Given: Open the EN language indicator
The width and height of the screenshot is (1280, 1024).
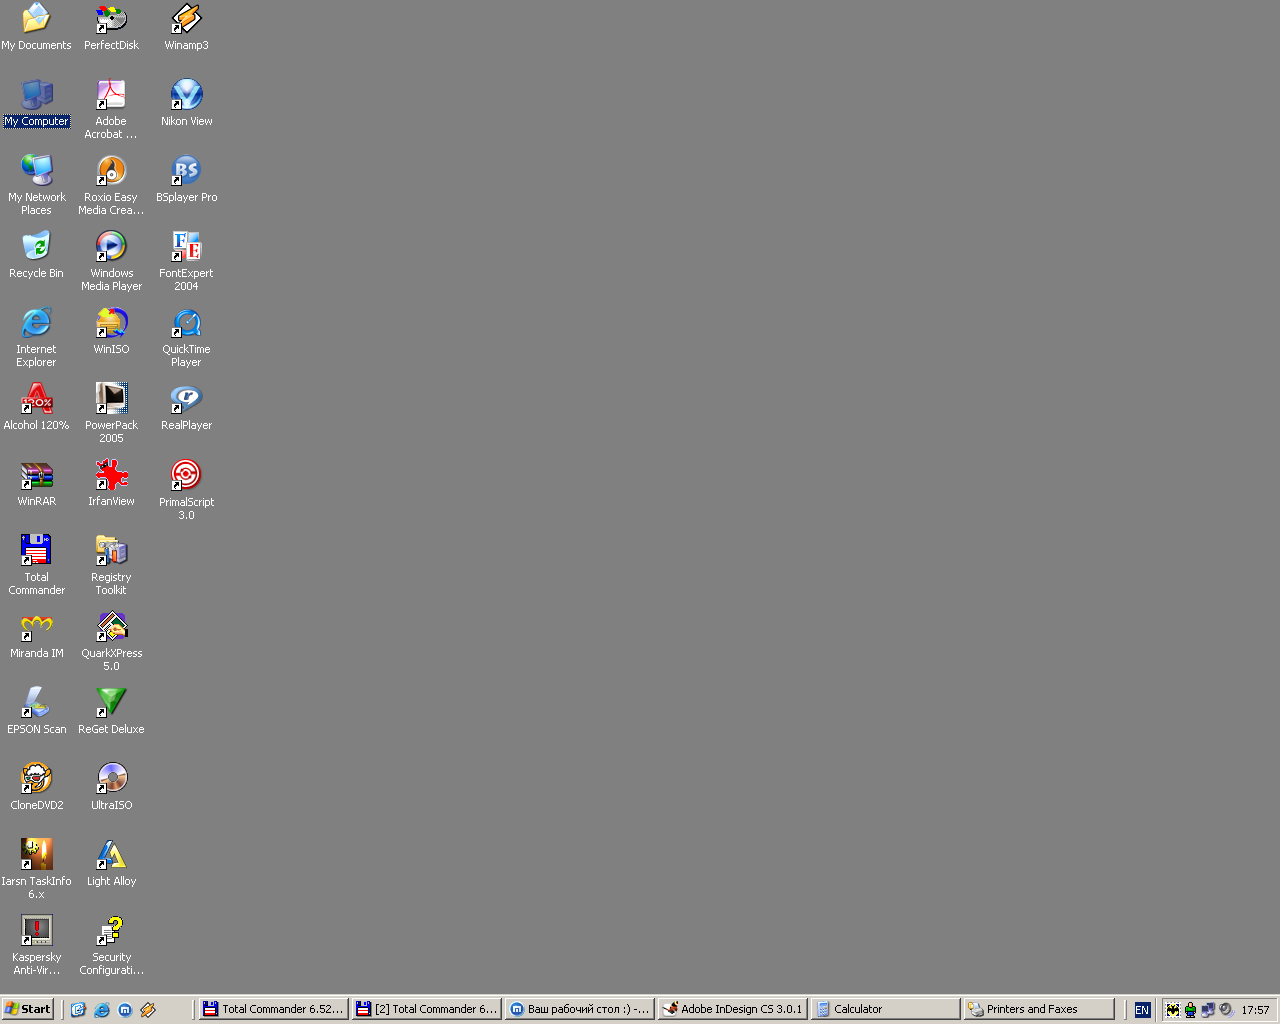Looking at the screenshot, I should click(1142, 1010).
